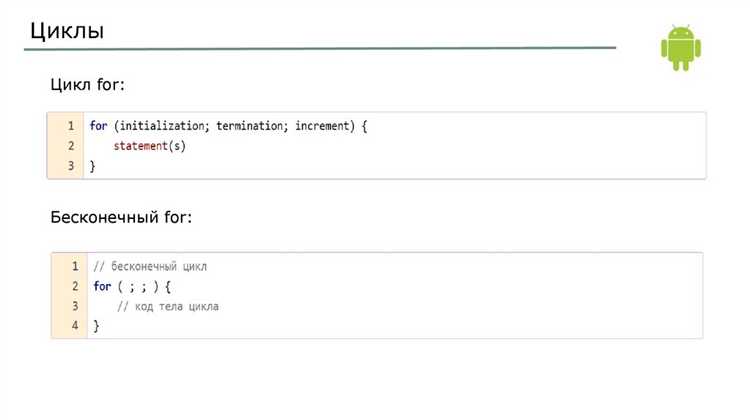Viewport: 750px width, 420px height.
Task: Click line number 4 in the infinite loop block
Action: [75, 326]
